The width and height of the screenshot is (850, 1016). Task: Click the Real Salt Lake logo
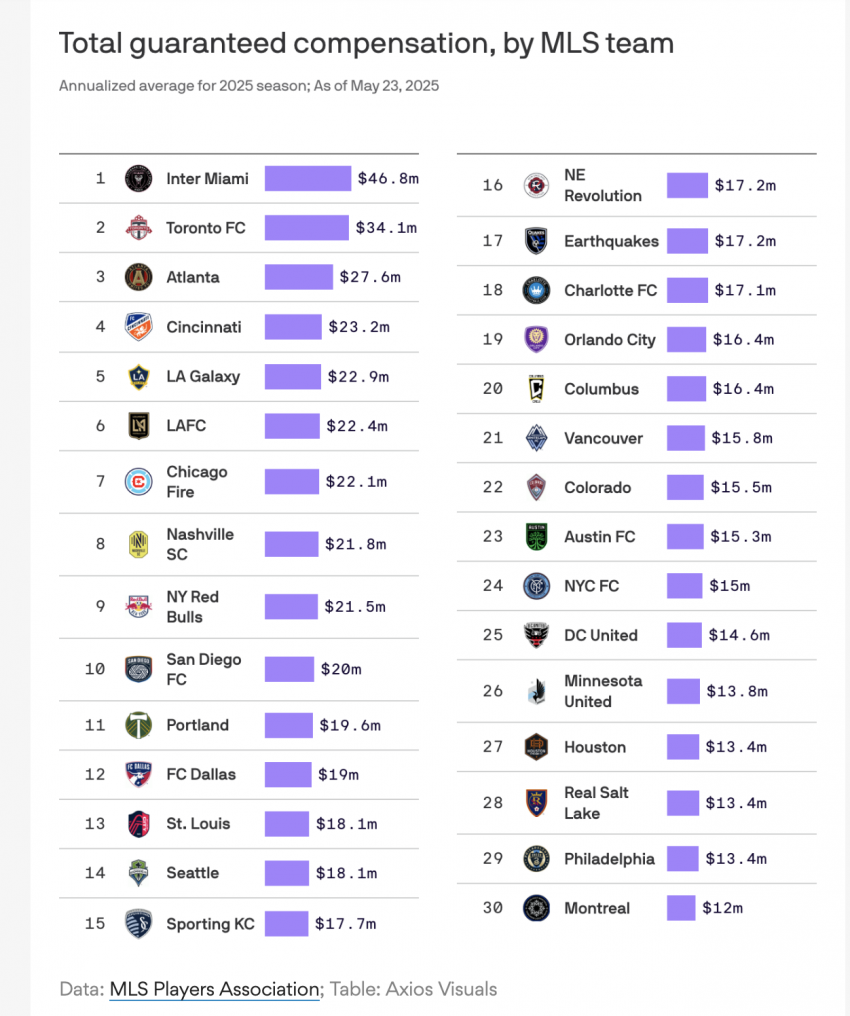coord(536,803)
